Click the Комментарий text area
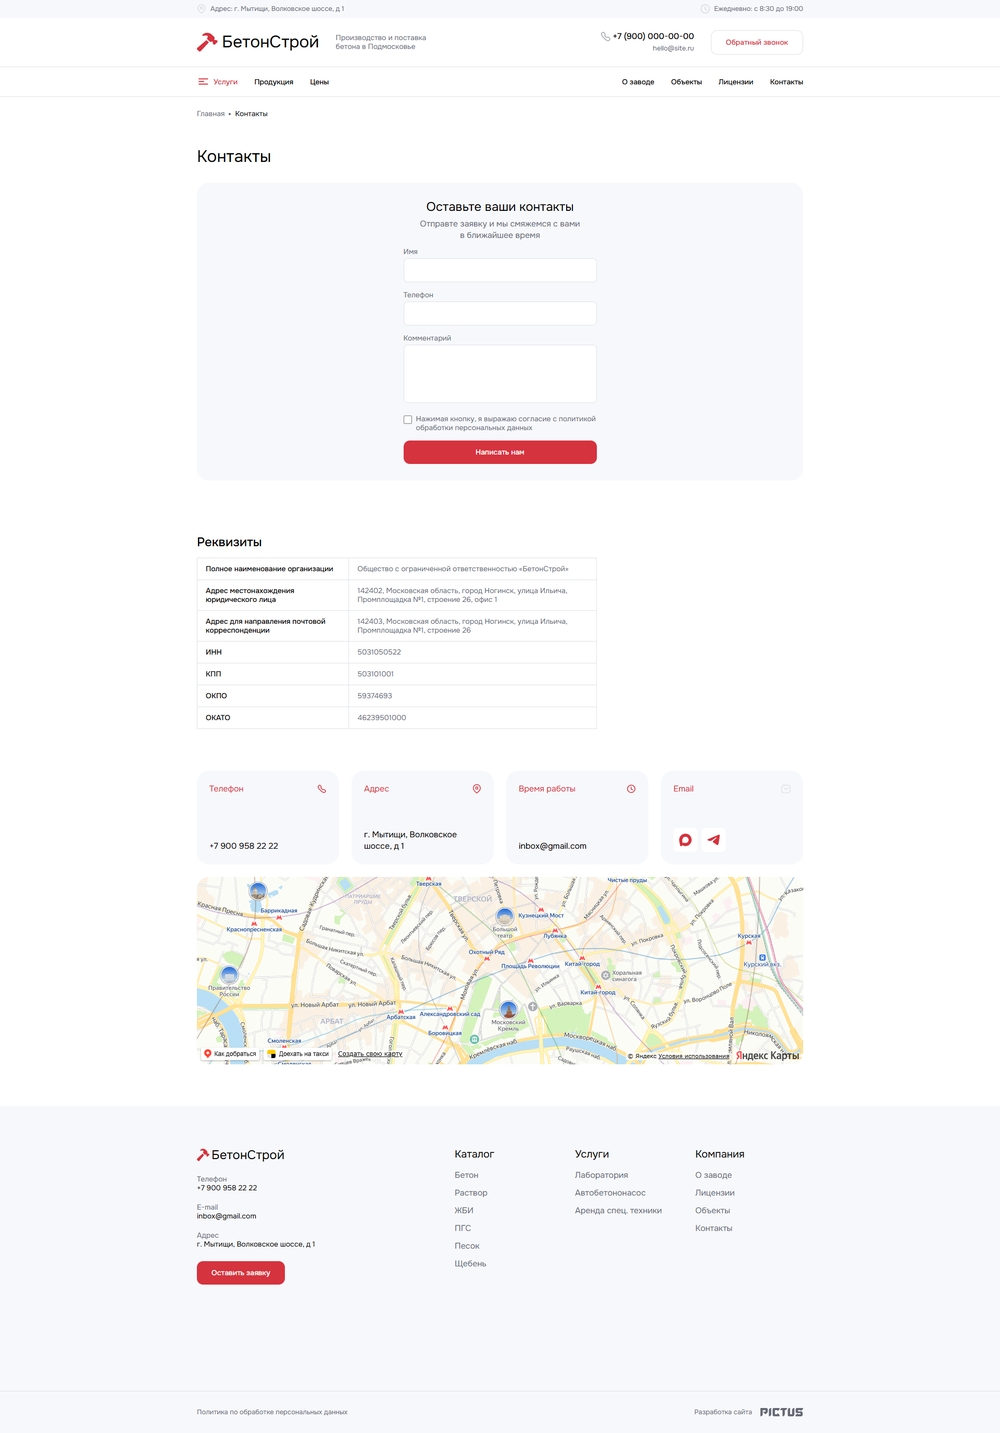 click(x=500, y=374)
